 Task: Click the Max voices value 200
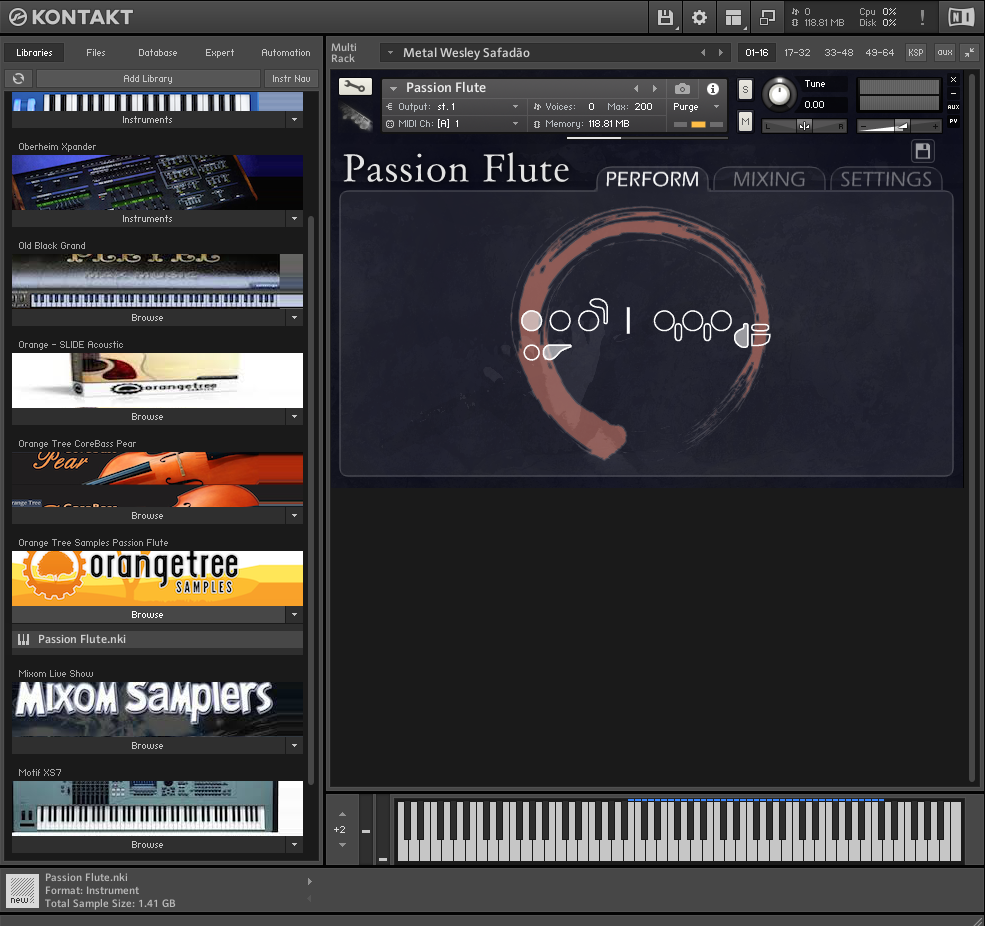tap(643, 107)
